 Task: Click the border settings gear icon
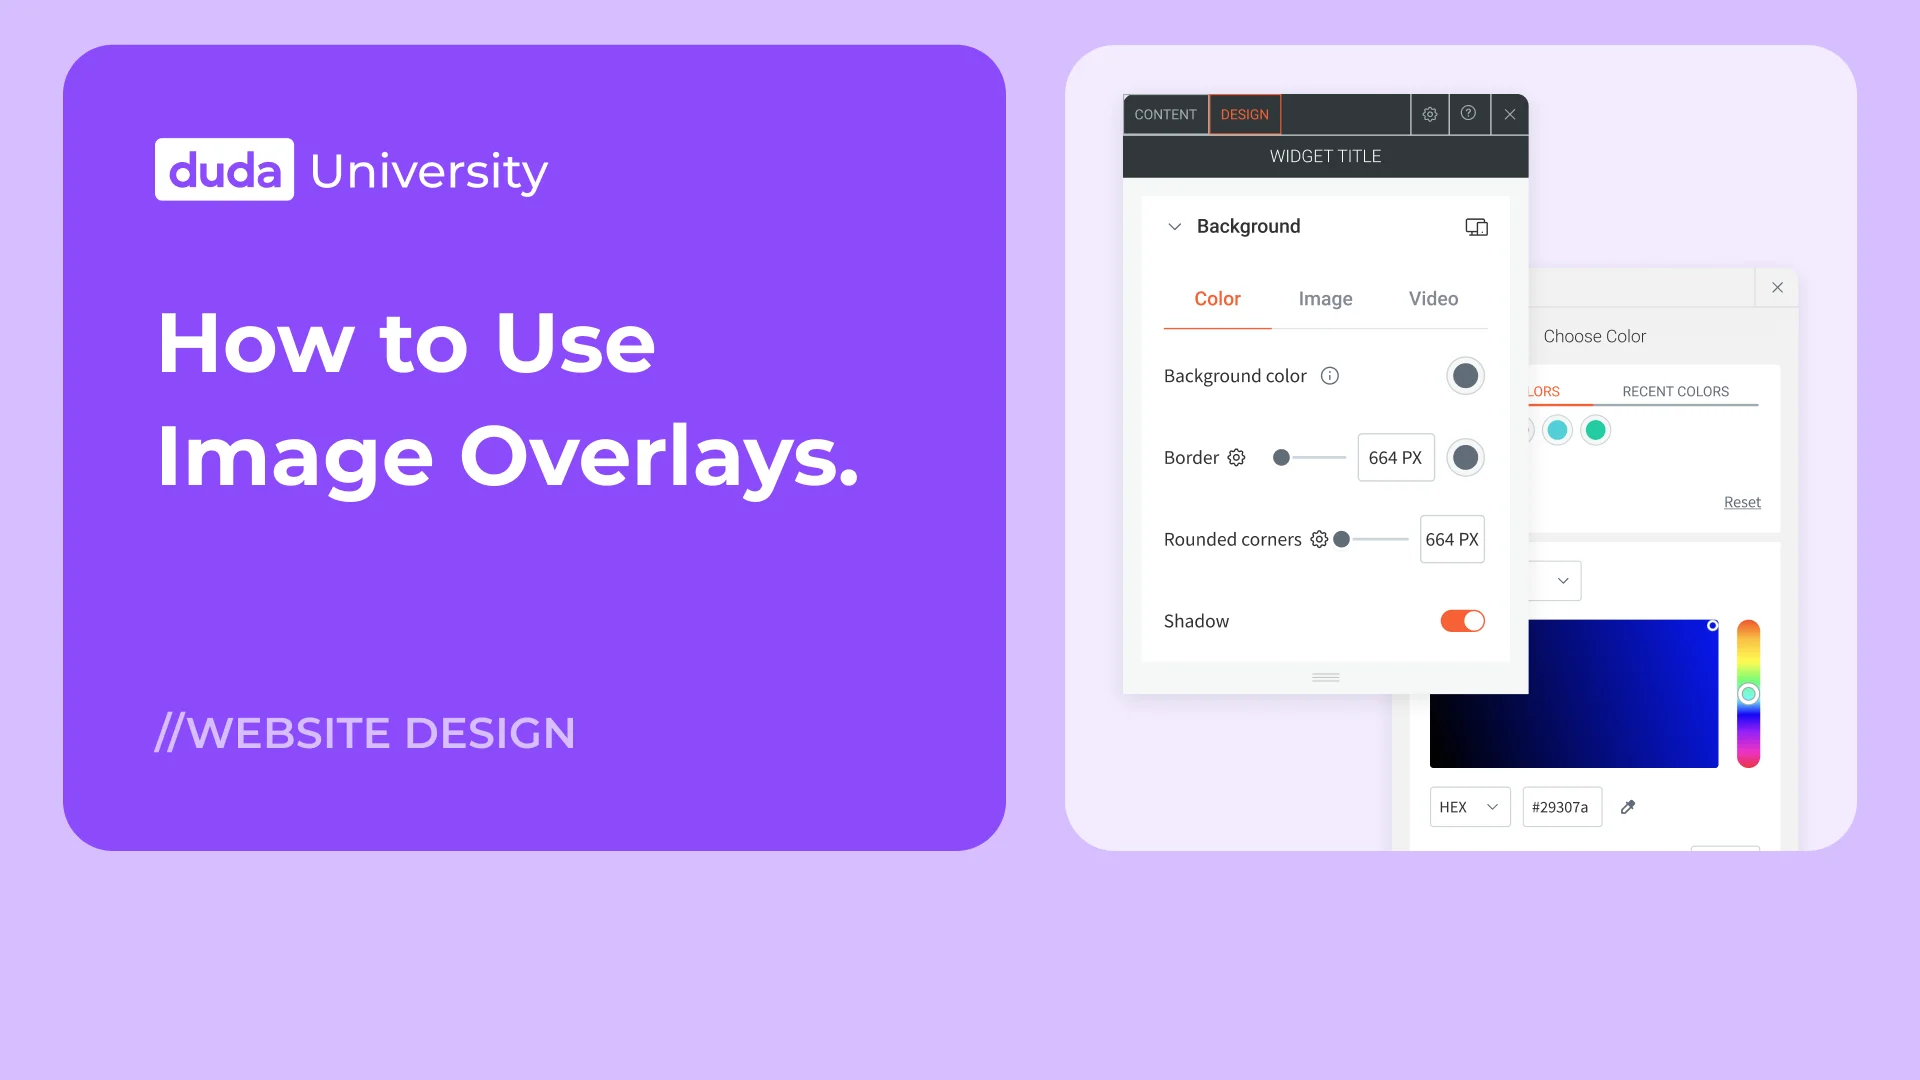(x=1236, y=458)
